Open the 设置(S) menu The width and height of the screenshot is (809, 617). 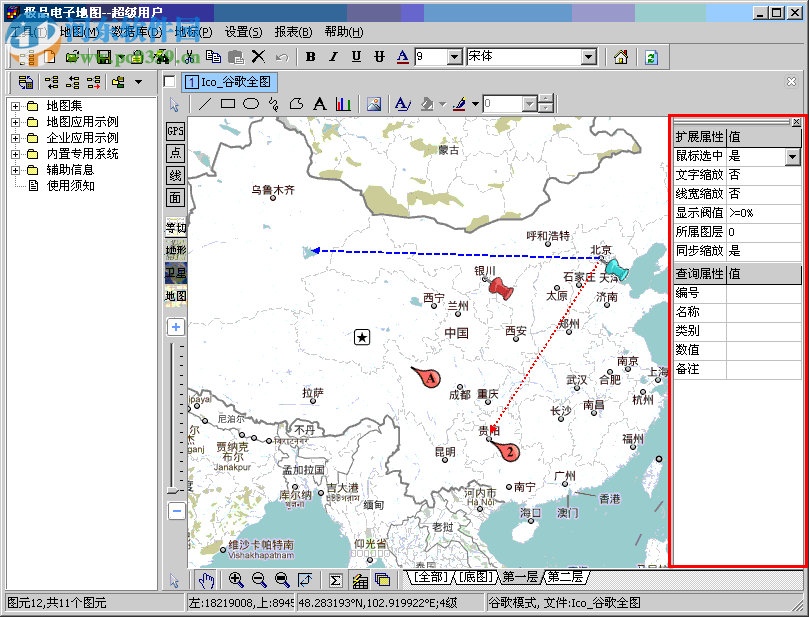243,32
